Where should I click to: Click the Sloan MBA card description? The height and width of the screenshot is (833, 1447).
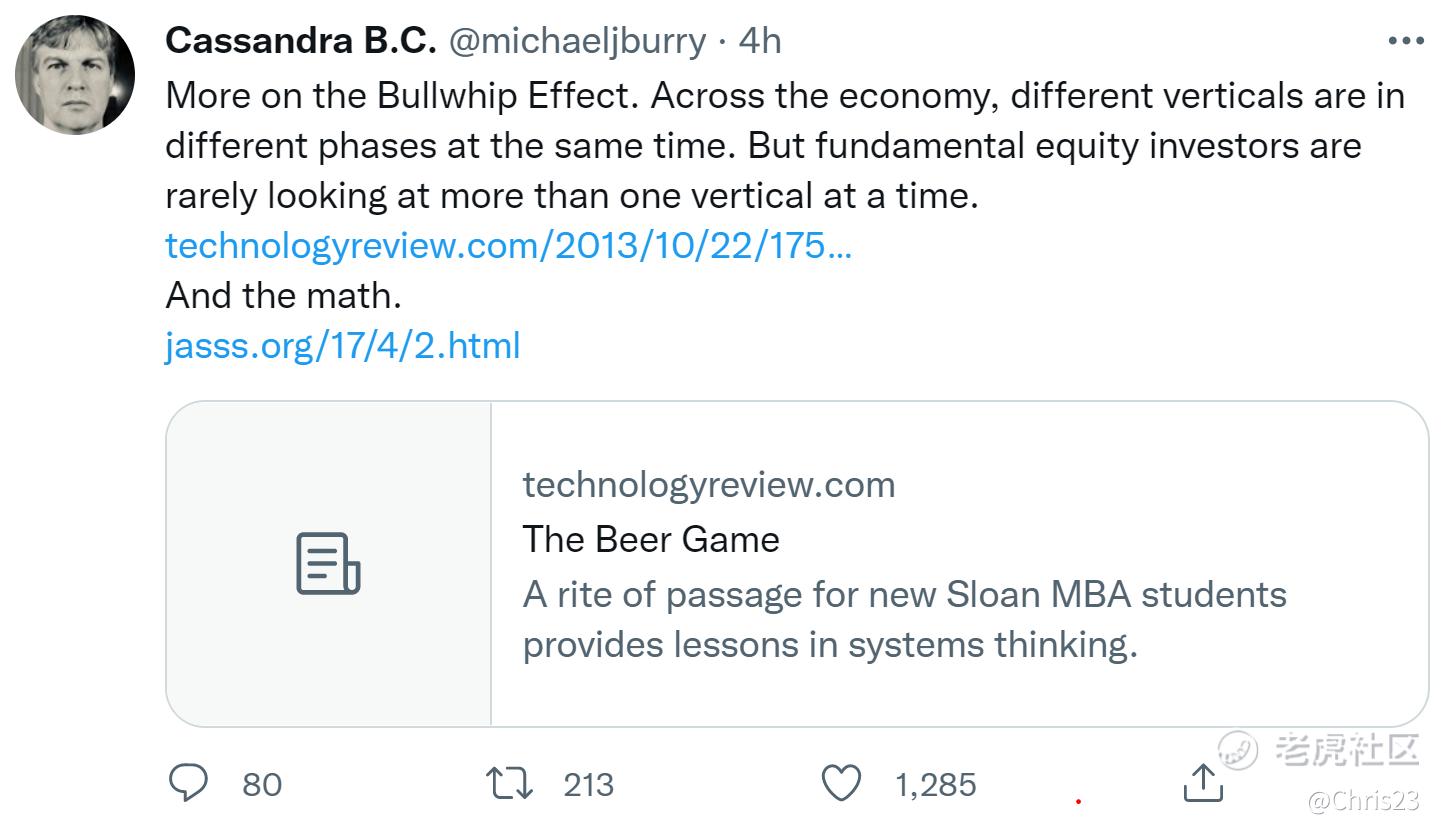pyautogui.click(x=904, y=619)
